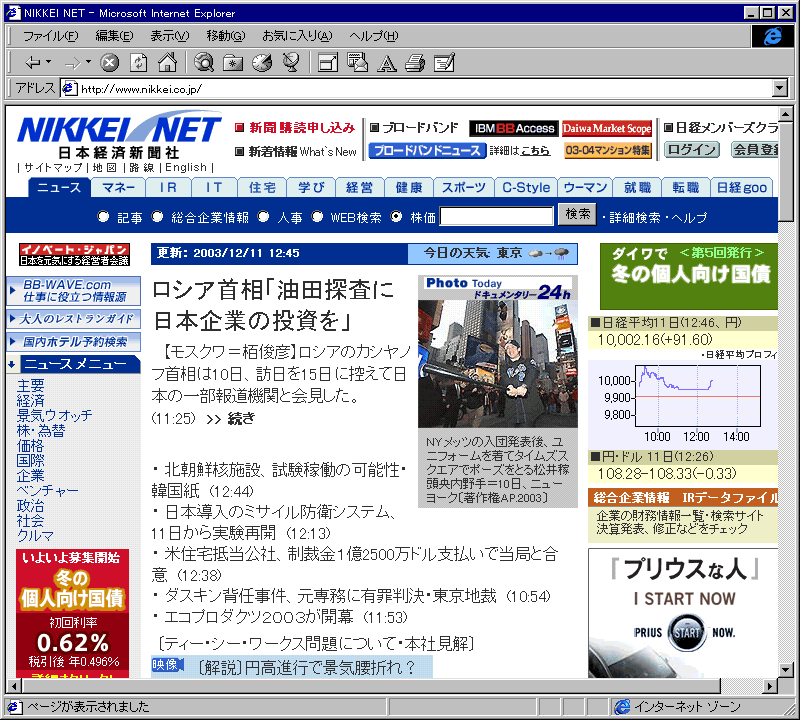
Task: Open the 大人のレストランガイド sidebar link
Action: (x=73, y=319)
